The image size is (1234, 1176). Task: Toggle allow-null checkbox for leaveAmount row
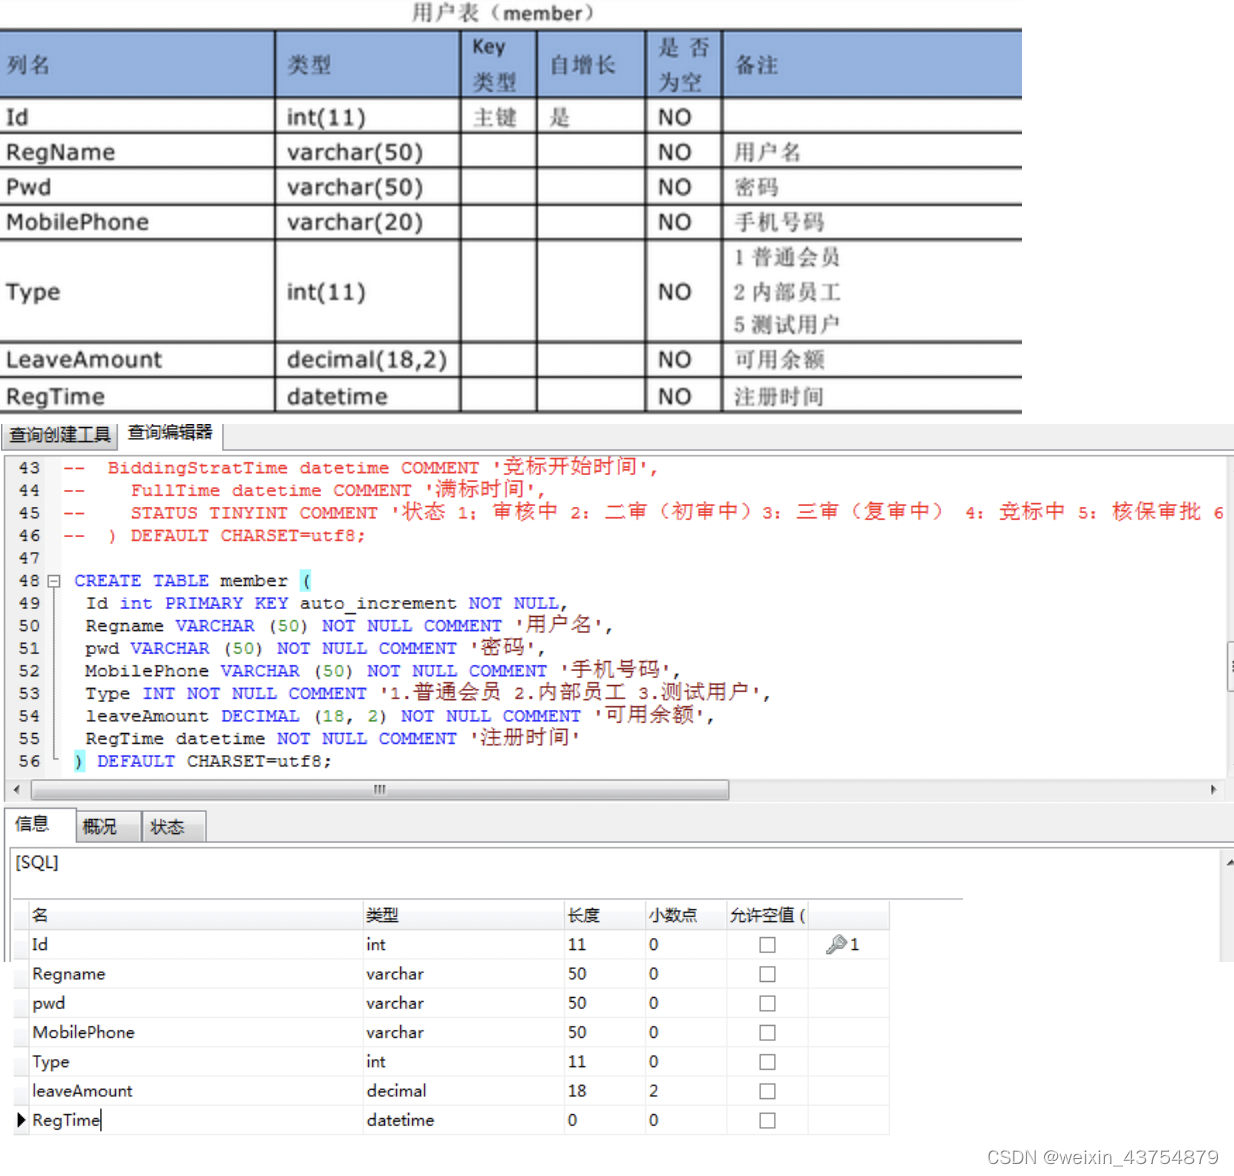[767, 1091]
